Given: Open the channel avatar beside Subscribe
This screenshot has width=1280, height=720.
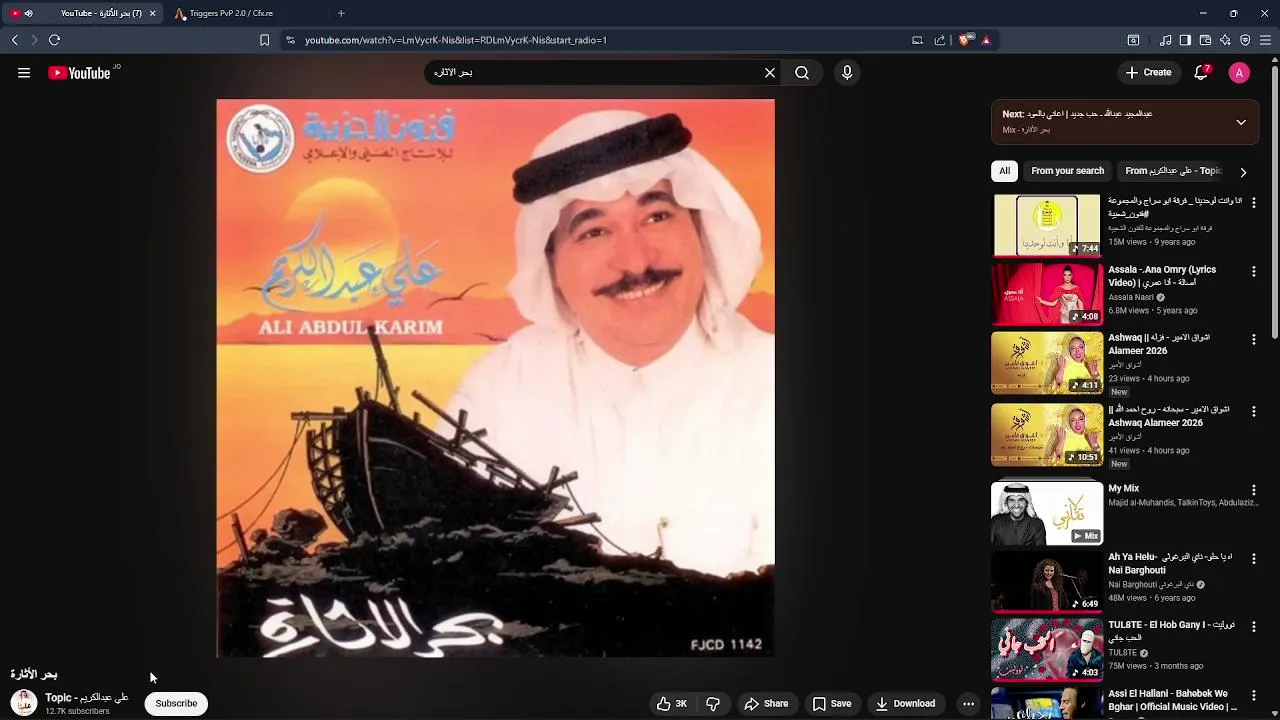Looking at the screenshot, I should click(24, 703).
